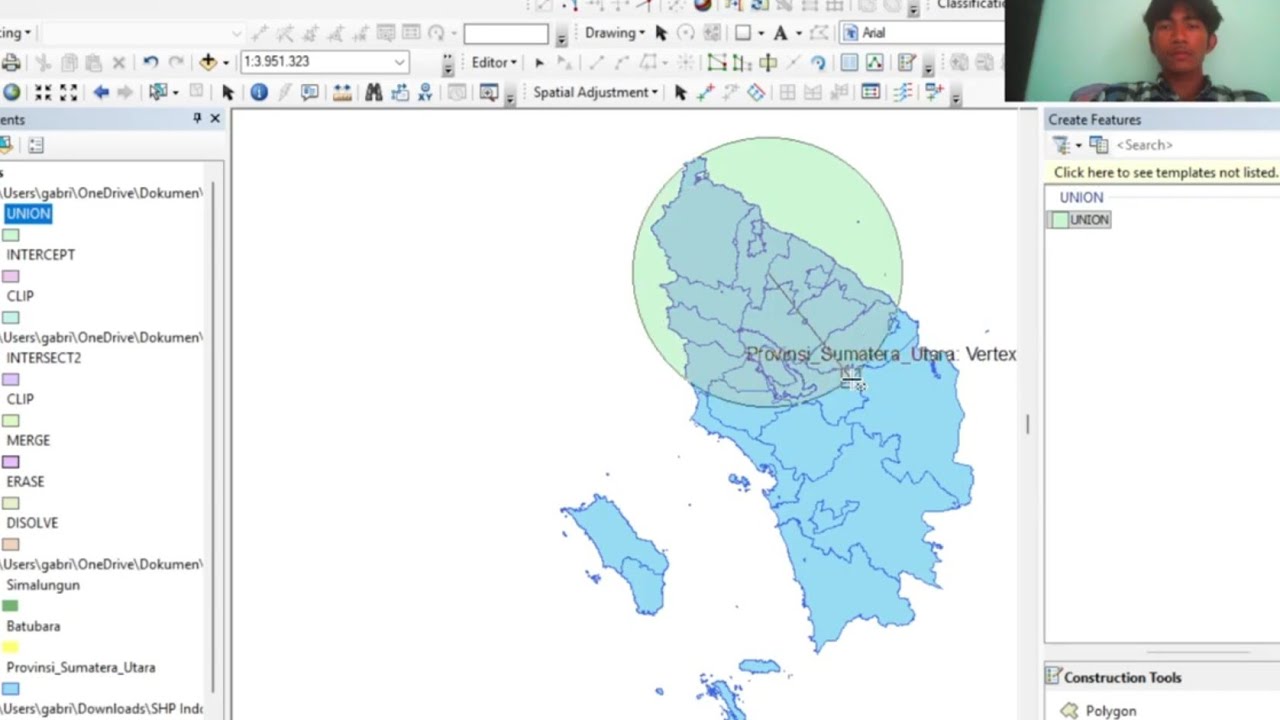Image resolution: width=1280 pixels, height=720 pixels.
Task: Open the Add Data dropdown arrow
Action: [x=225, y=62]
